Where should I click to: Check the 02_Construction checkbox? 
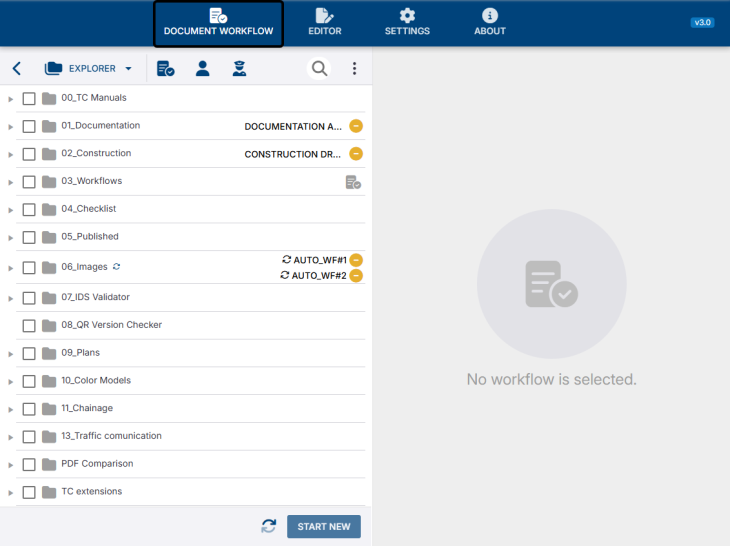(29, 154)
